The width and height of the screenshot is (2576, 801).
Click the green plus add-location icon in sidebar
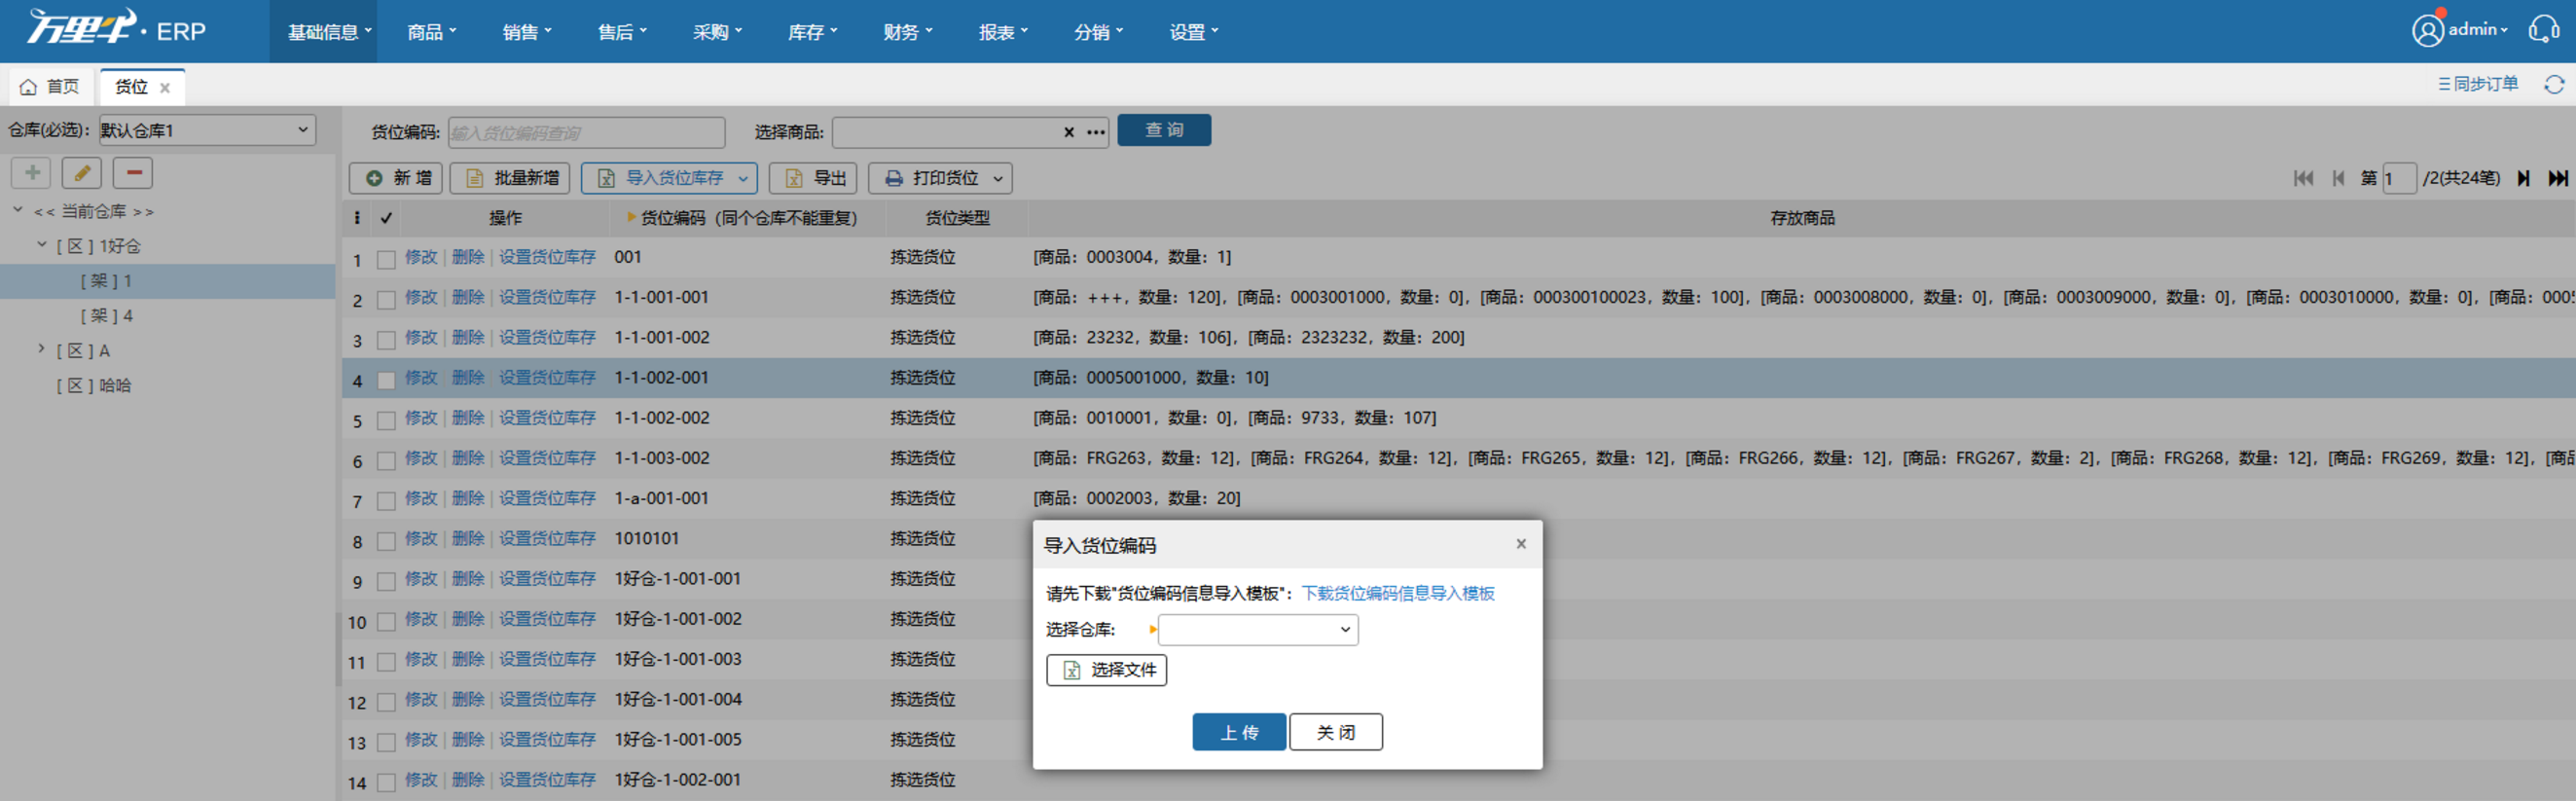pyautogui.click(x=31, y=173)
